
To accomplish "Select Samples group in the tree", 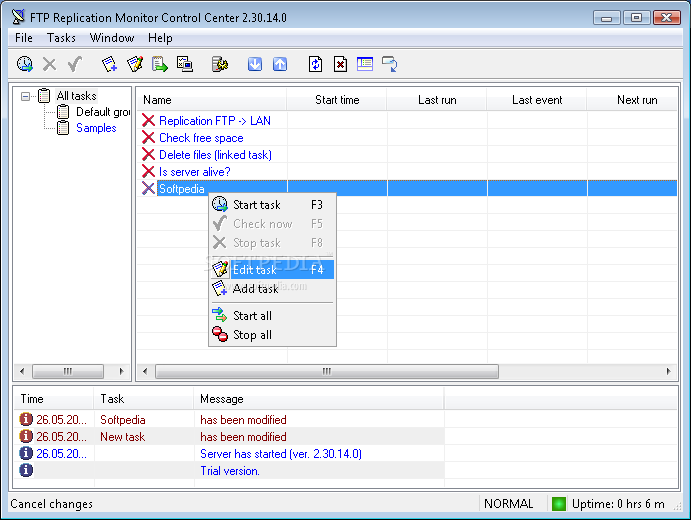I will (96, 128).
